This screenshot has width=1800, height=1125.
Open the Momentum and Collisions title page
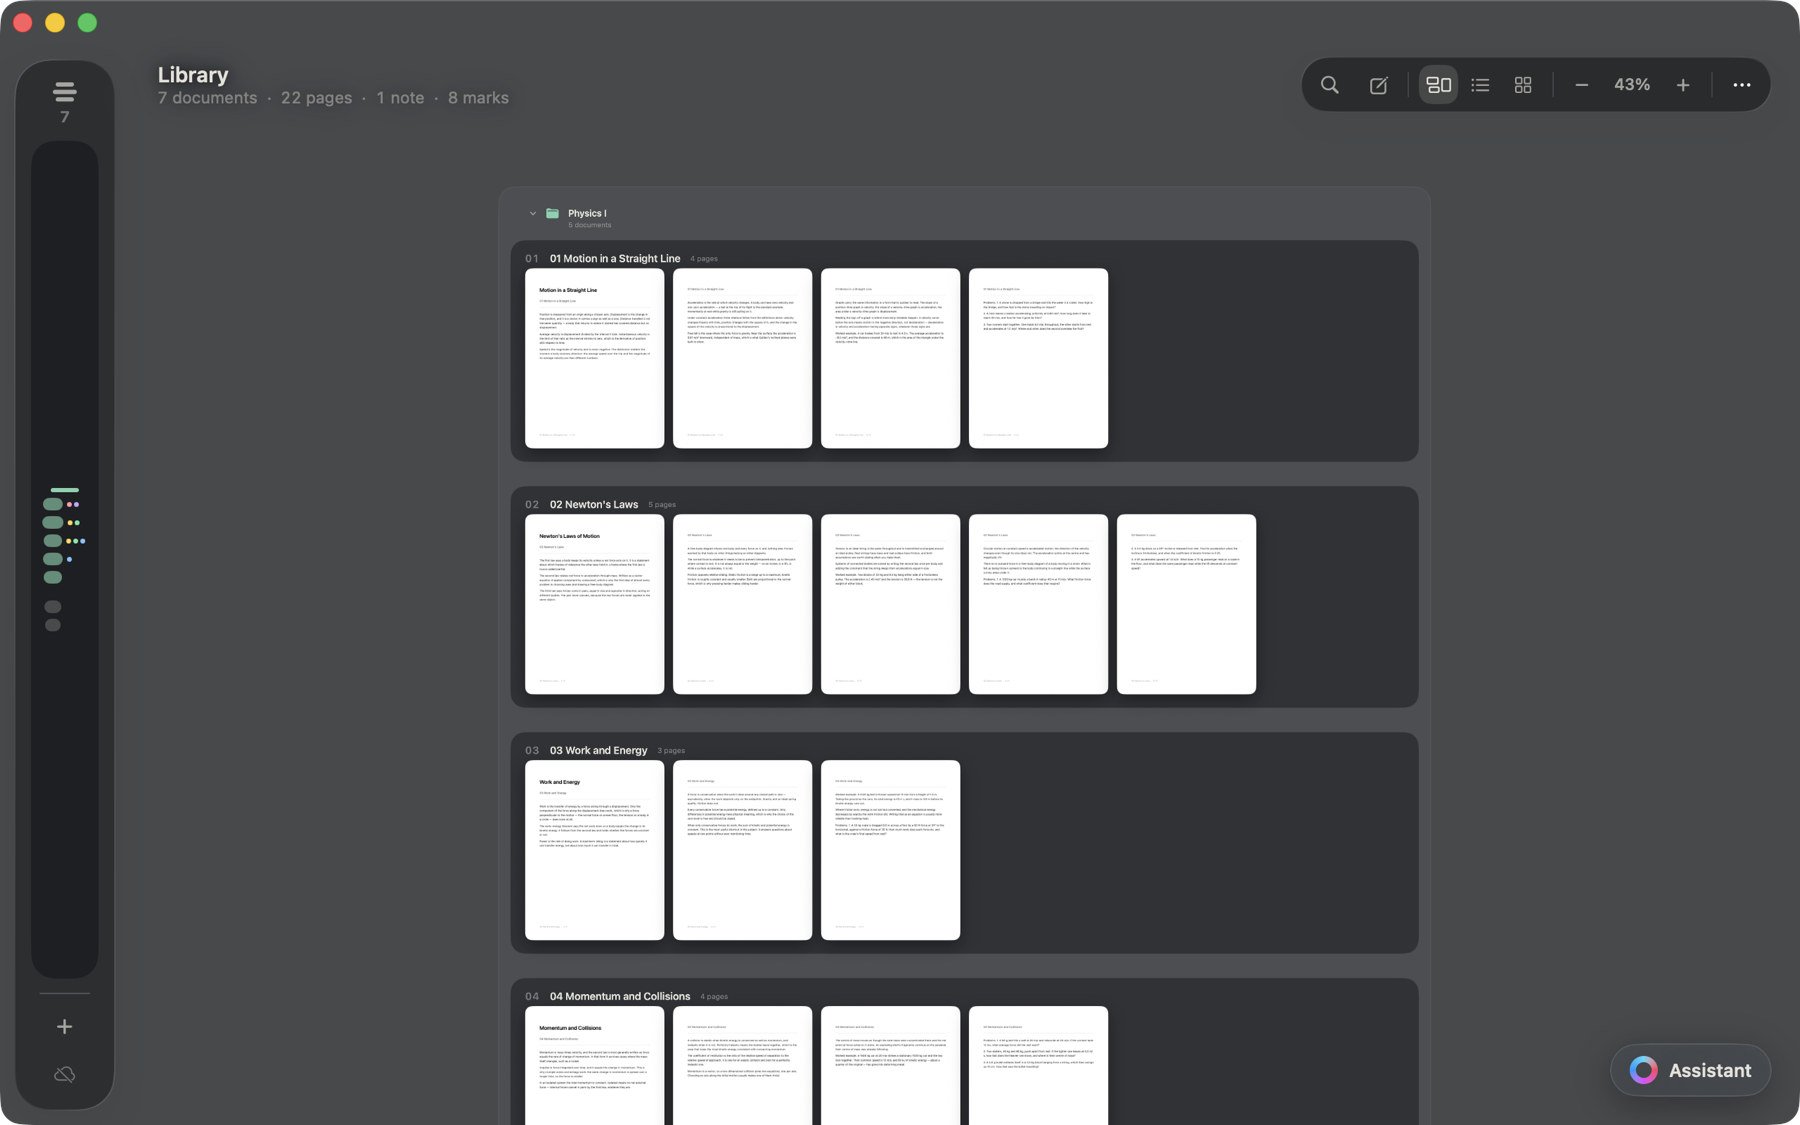click(x=594, y=1065)
